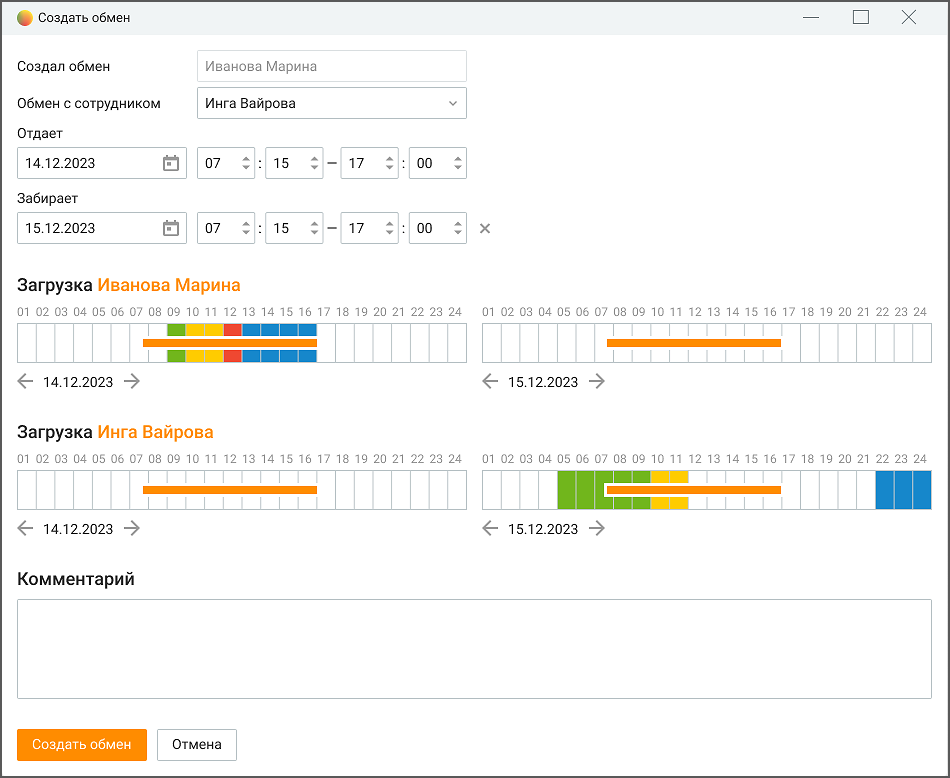The image size is (950, 778).
Task: Remove the Забирает row with X icon
Action: point(485,228)
